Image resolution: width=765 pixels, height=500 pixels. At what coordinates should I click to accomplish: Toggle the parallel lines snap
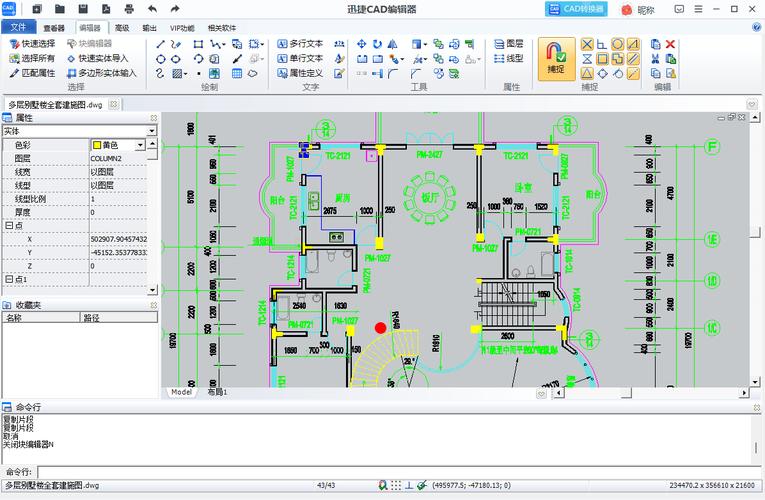[633, 59]
